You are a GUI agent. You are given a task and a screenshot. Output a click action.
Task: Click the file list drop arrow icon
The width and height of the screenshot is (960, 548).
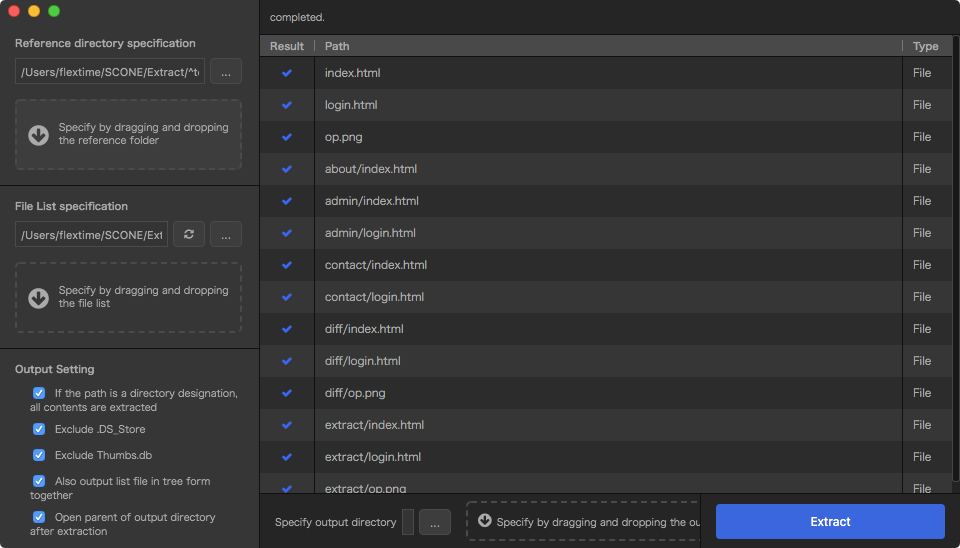tap(39, 298)
